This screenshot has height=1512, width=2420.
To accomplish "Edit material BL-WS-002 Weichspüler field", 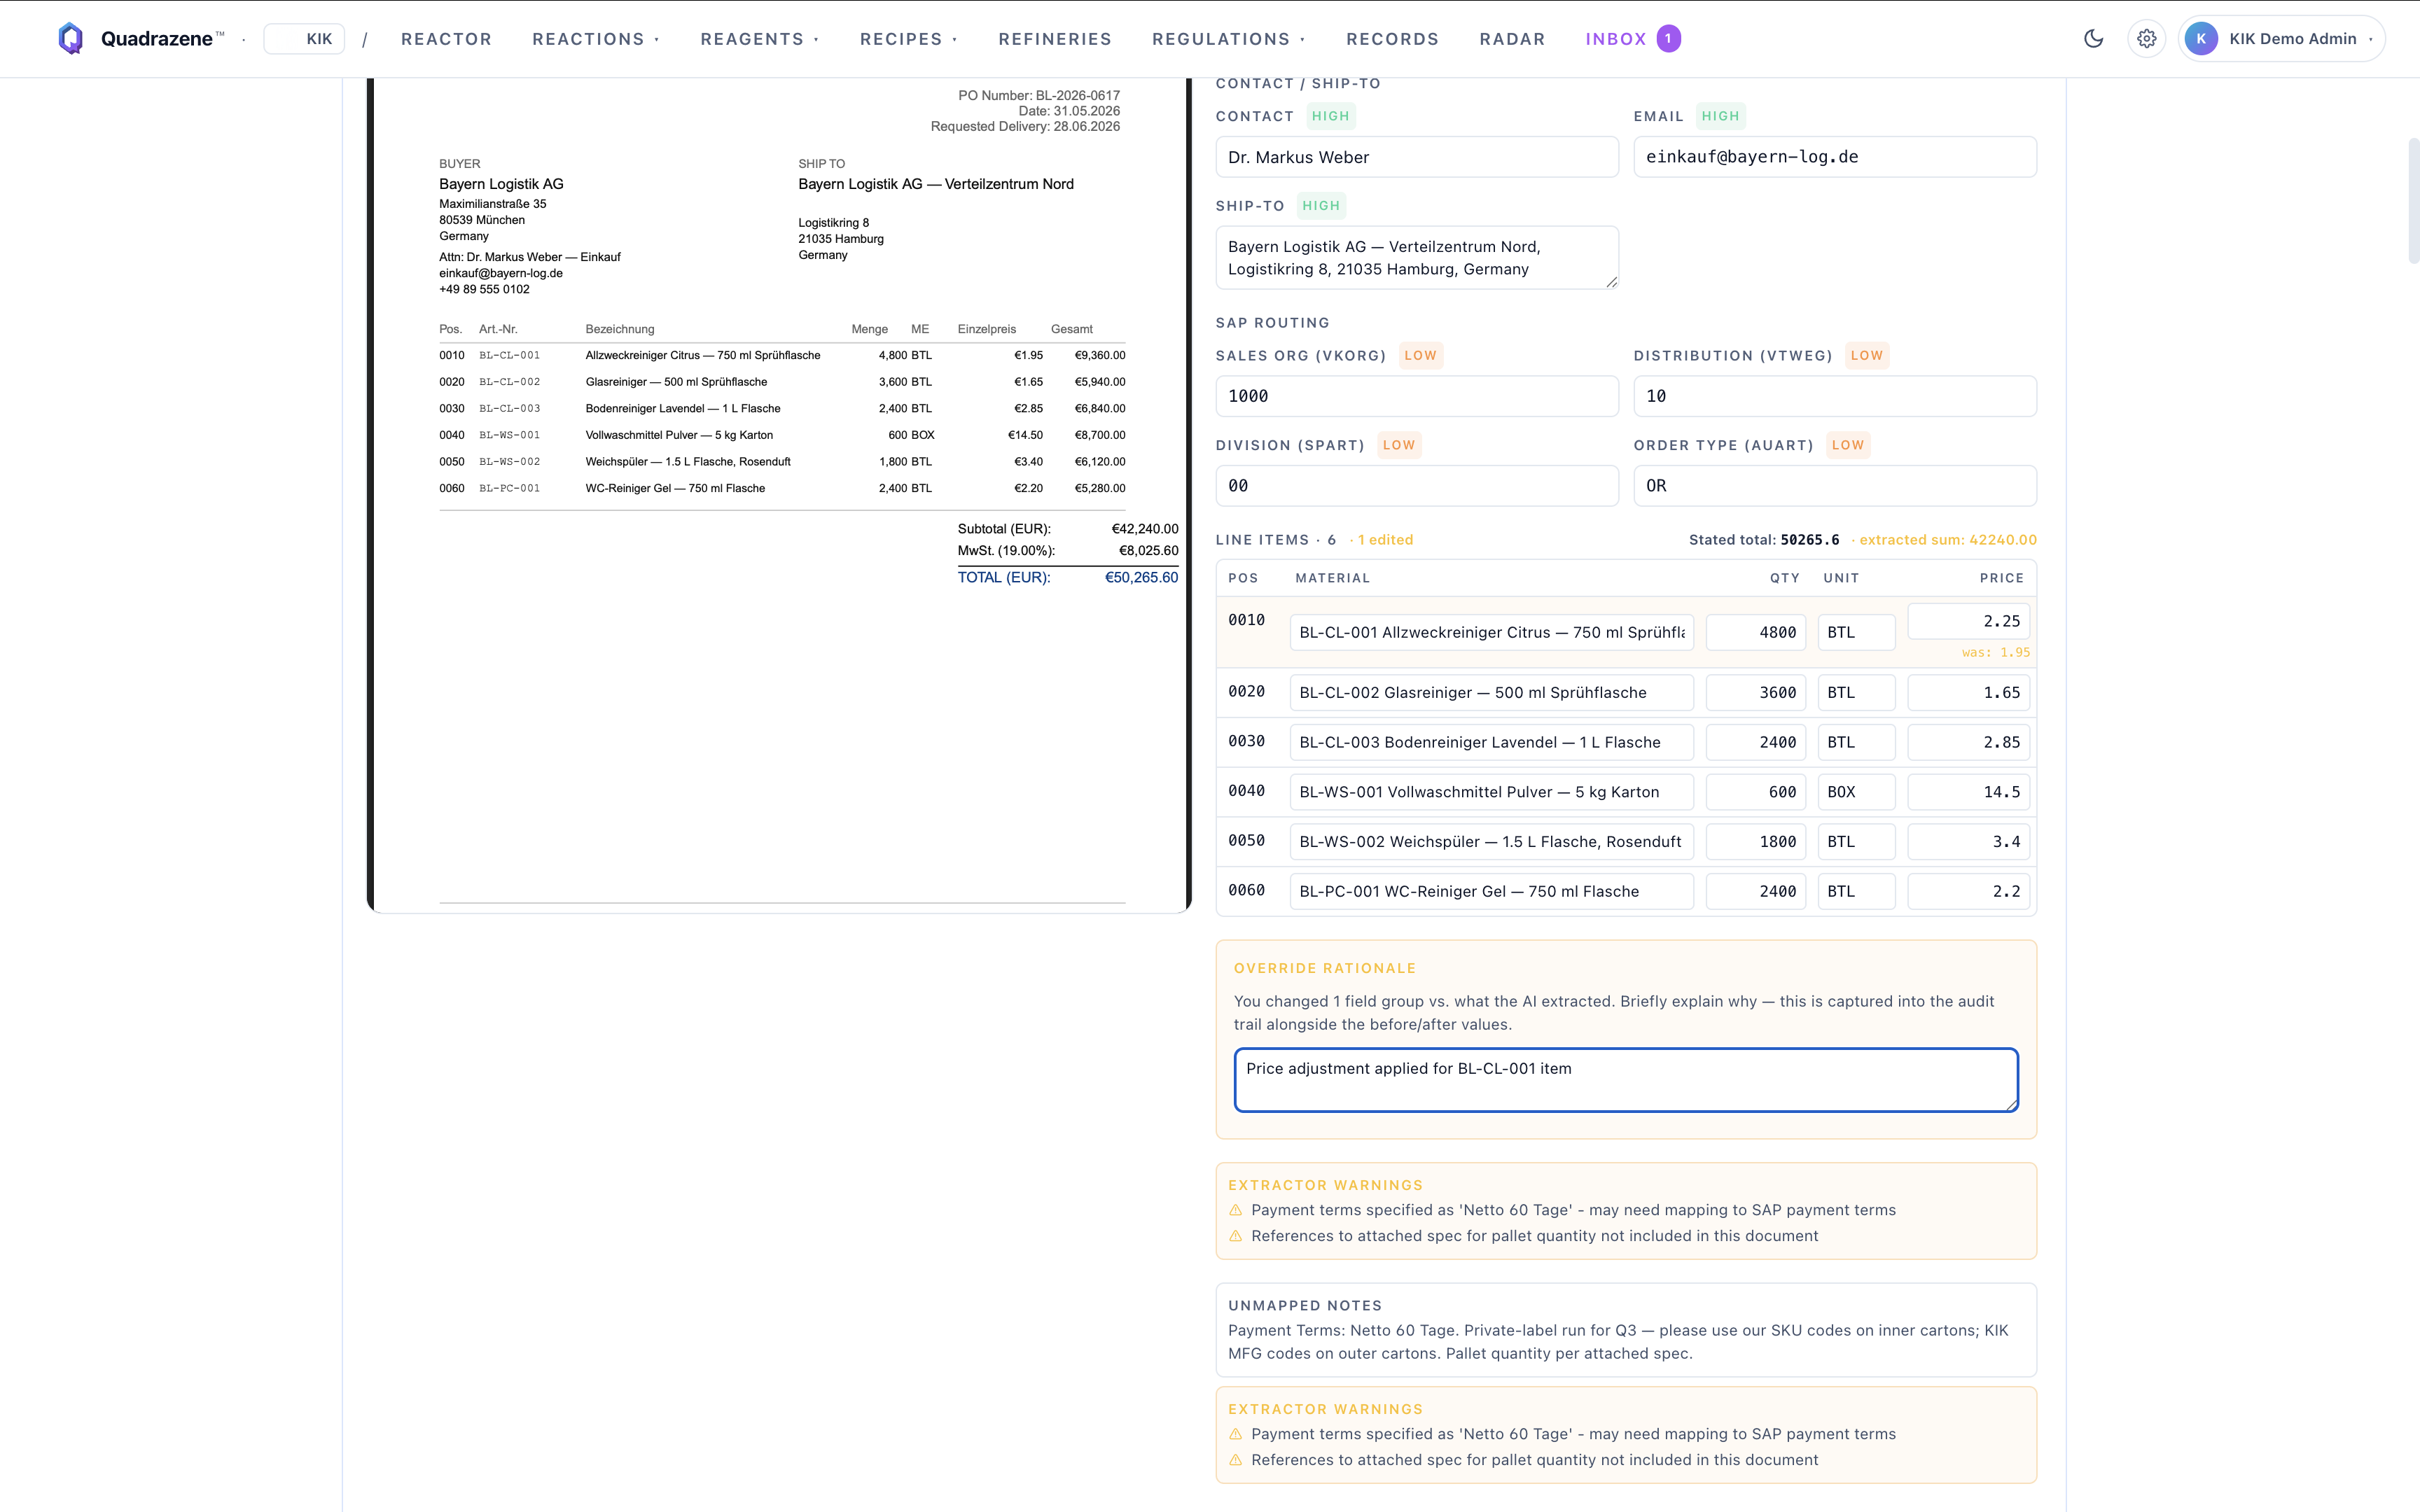I will (1491, 842).
